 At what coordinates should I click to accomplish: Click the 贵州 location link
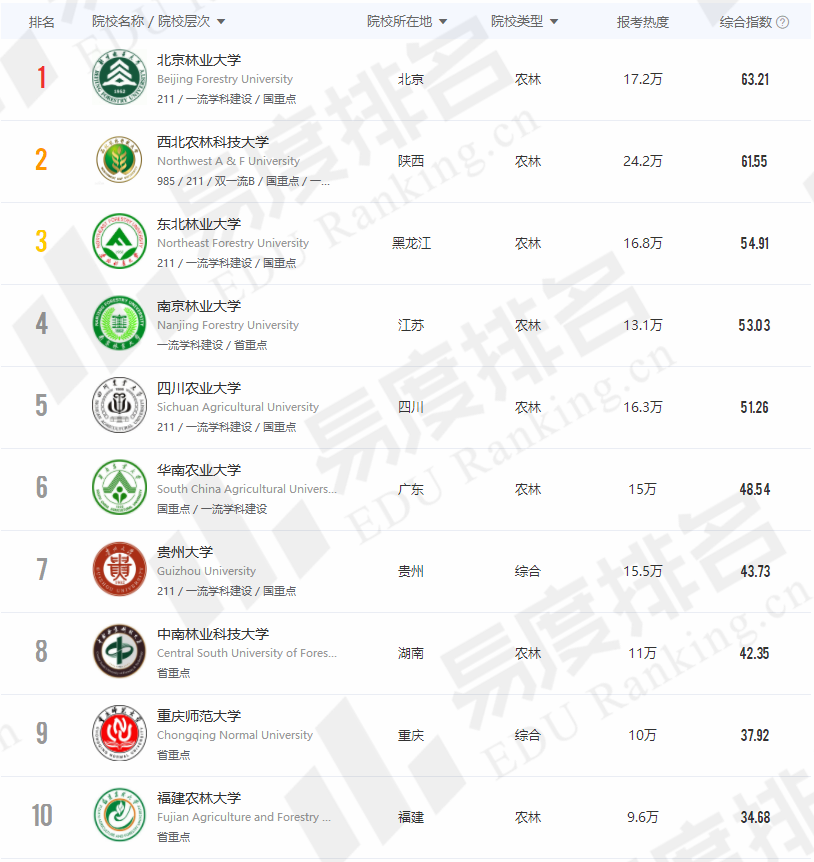coord(411,571)
